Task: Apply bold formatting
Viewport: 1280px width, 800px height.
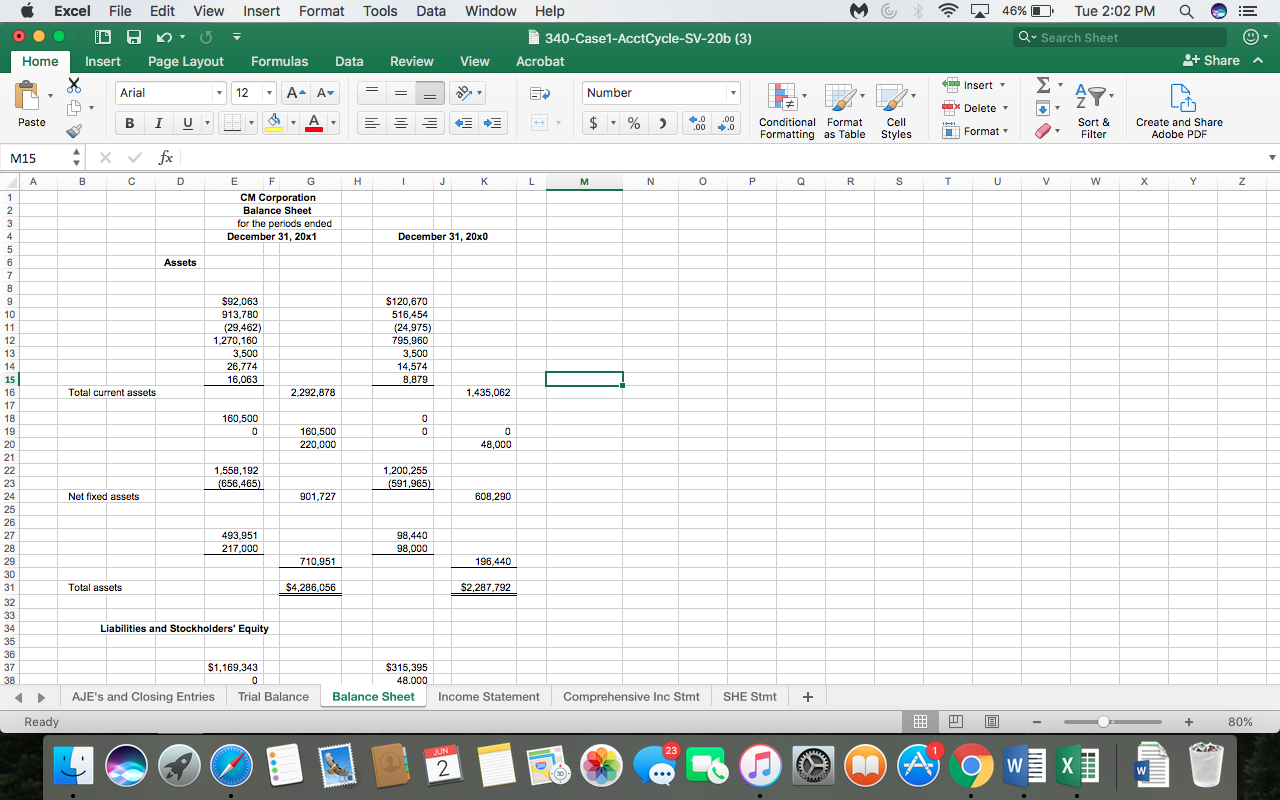Action: click(130, 123)
